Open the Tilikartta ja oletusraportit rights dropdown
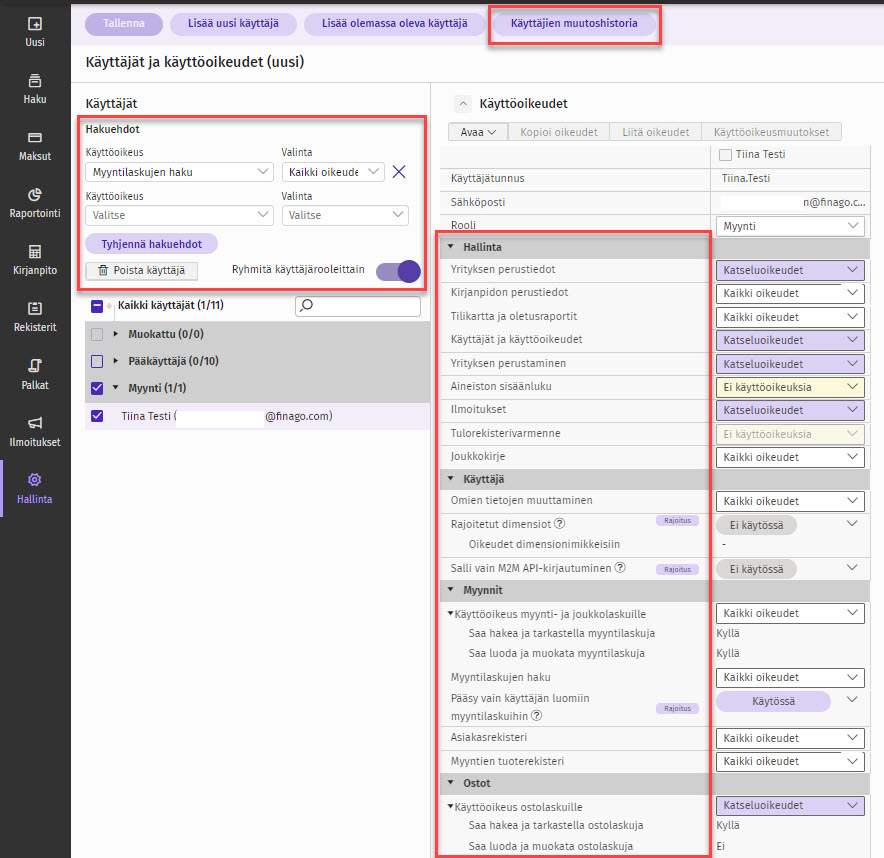 click(790, 317)
